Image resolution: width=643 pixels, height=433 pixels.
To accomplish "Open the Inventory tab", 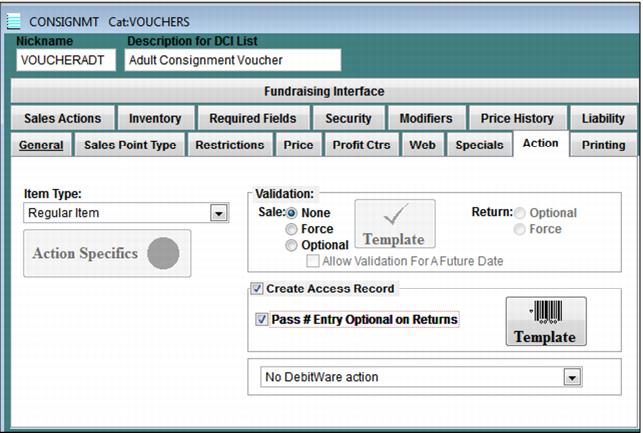I will click(155, 118).
